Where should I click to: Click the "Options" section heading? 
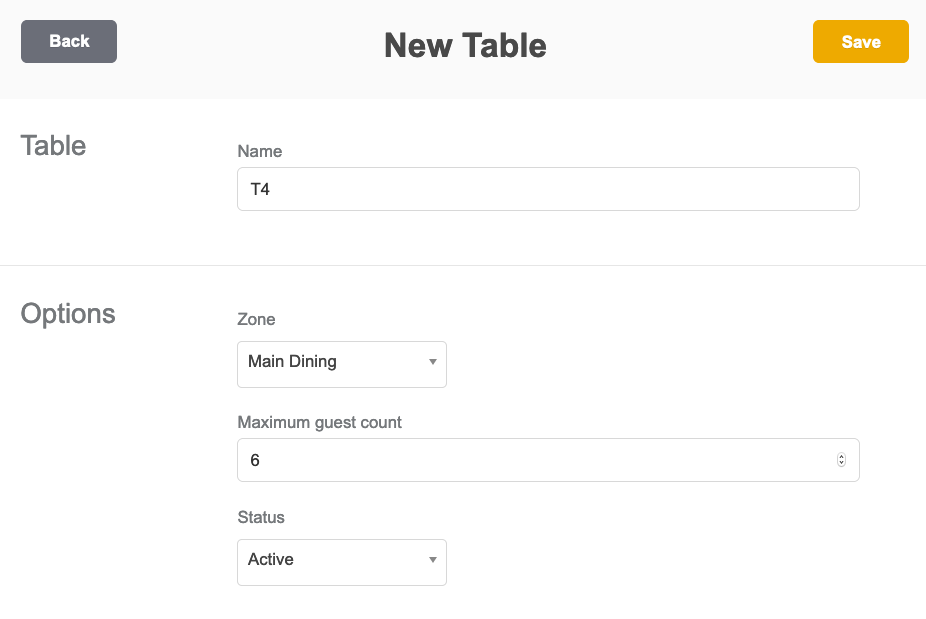pyautogui.click(x=67, y=313)
